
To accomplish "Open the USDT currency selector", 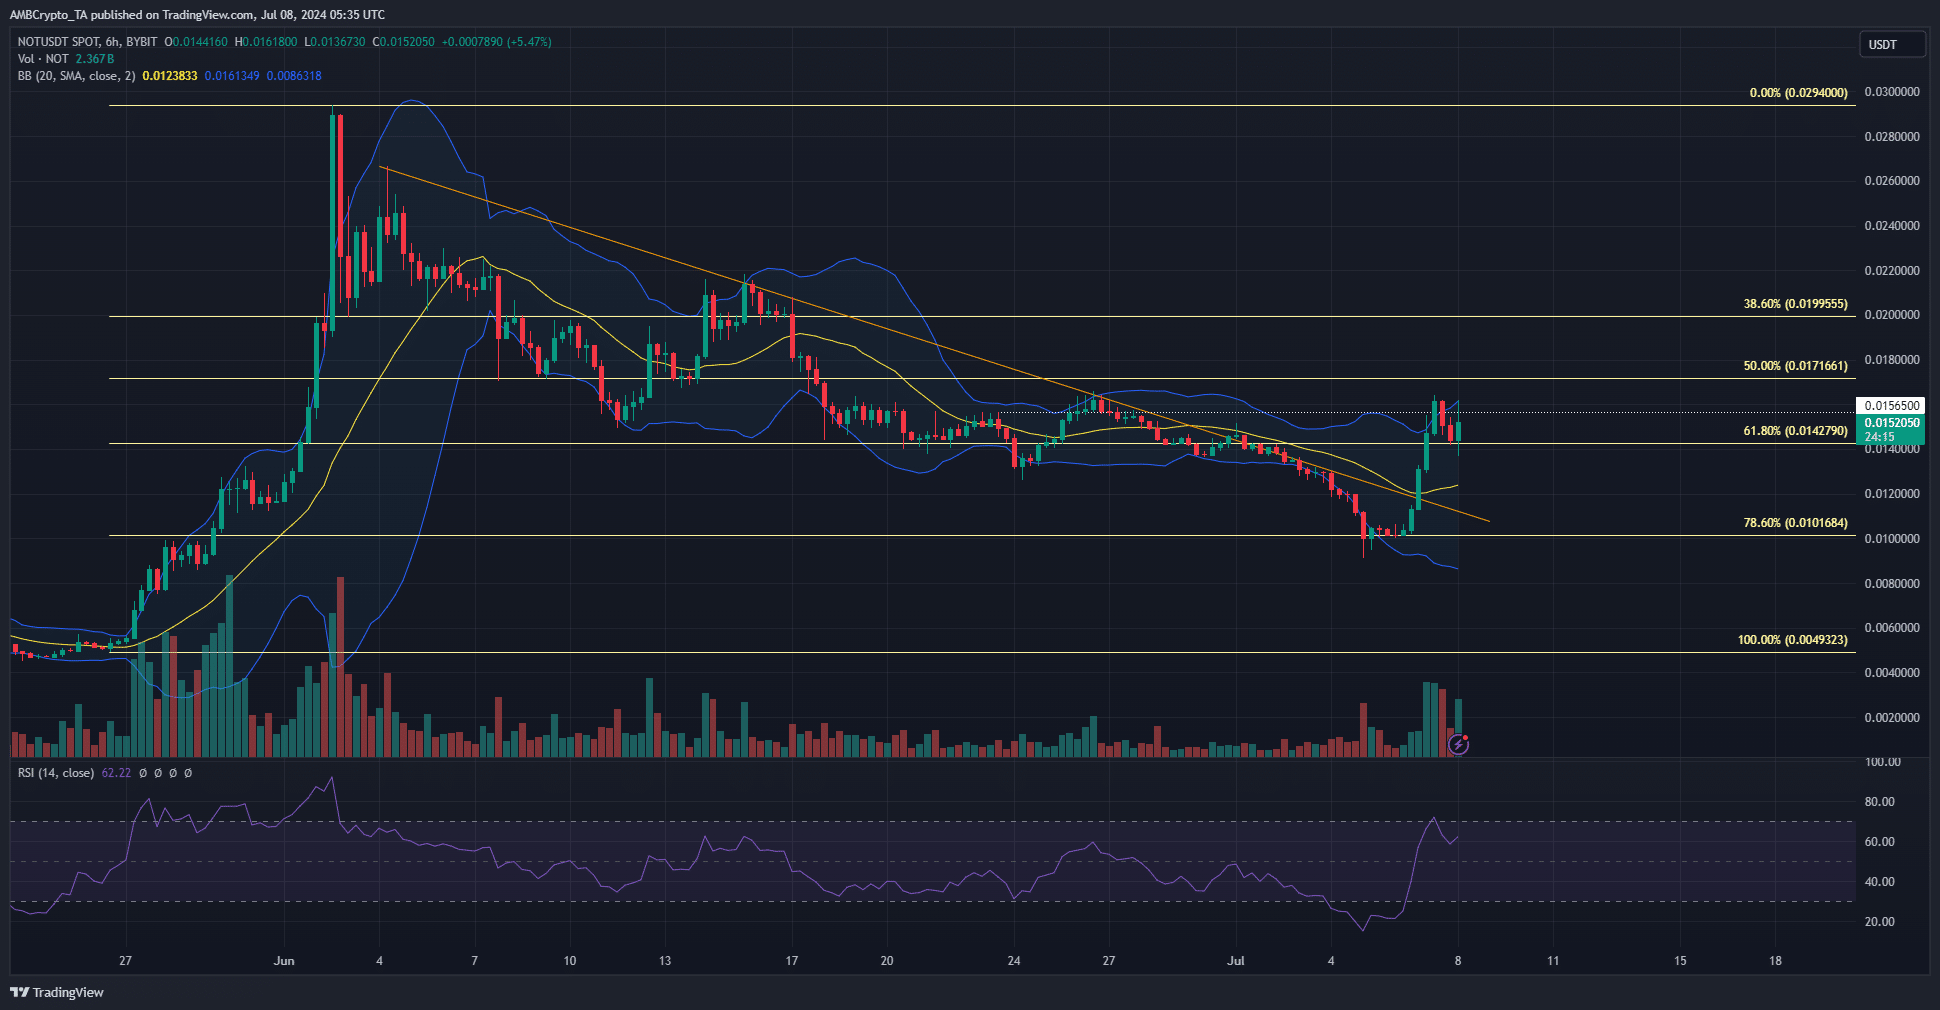I will 1892,44.
